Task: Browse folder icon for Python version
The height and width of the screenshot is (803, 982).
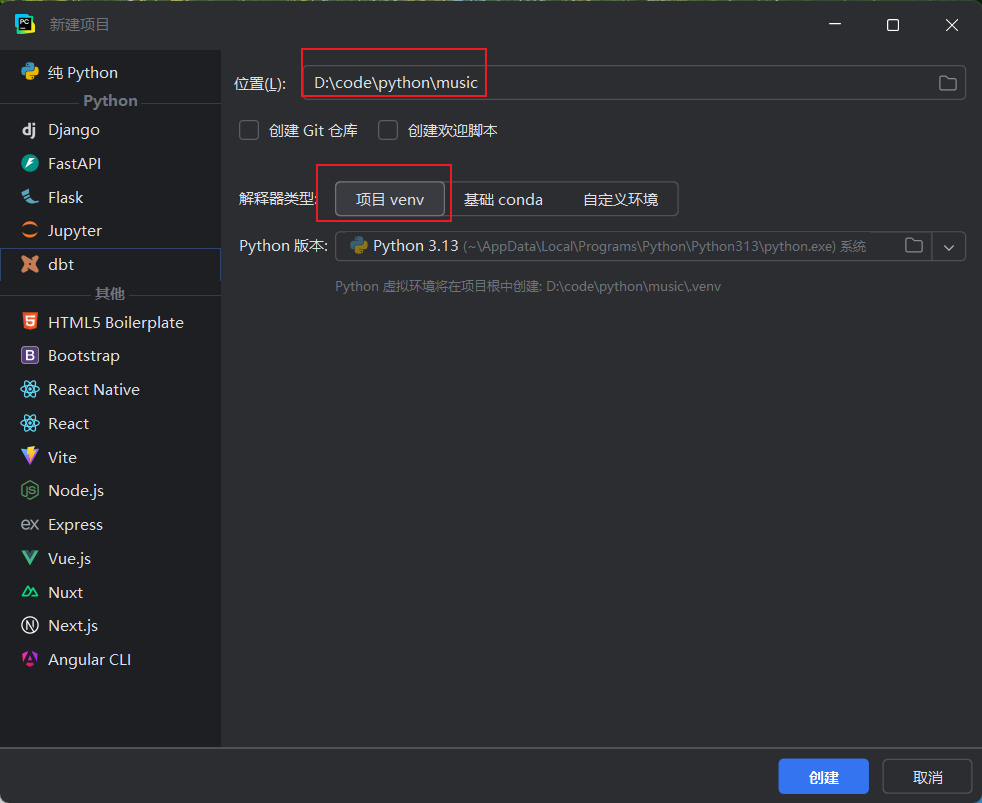Action: [x=914, y=246]
